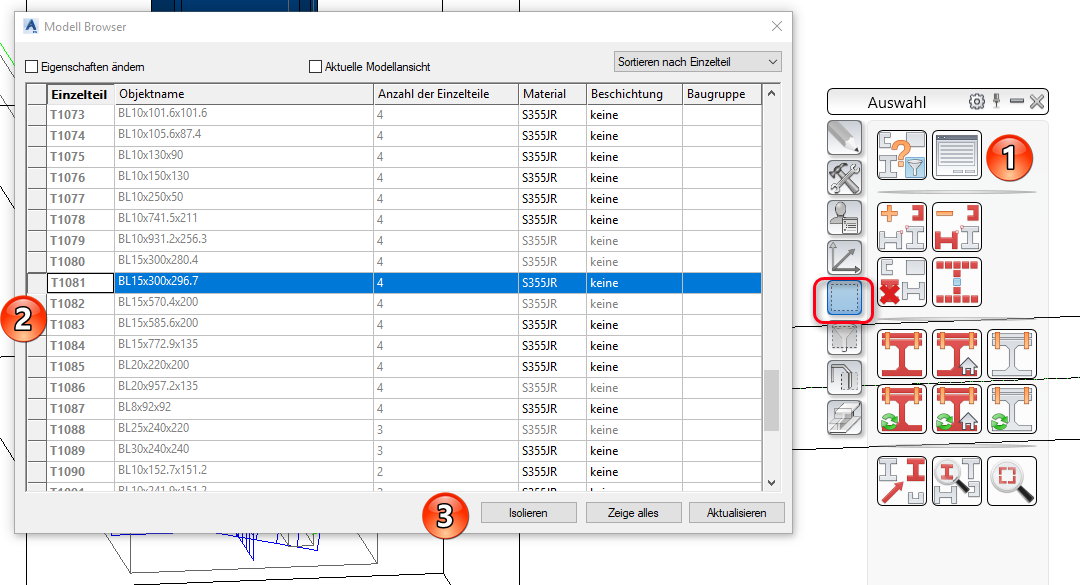Close the Modell Browser dialog

click(x=777, y=26)
